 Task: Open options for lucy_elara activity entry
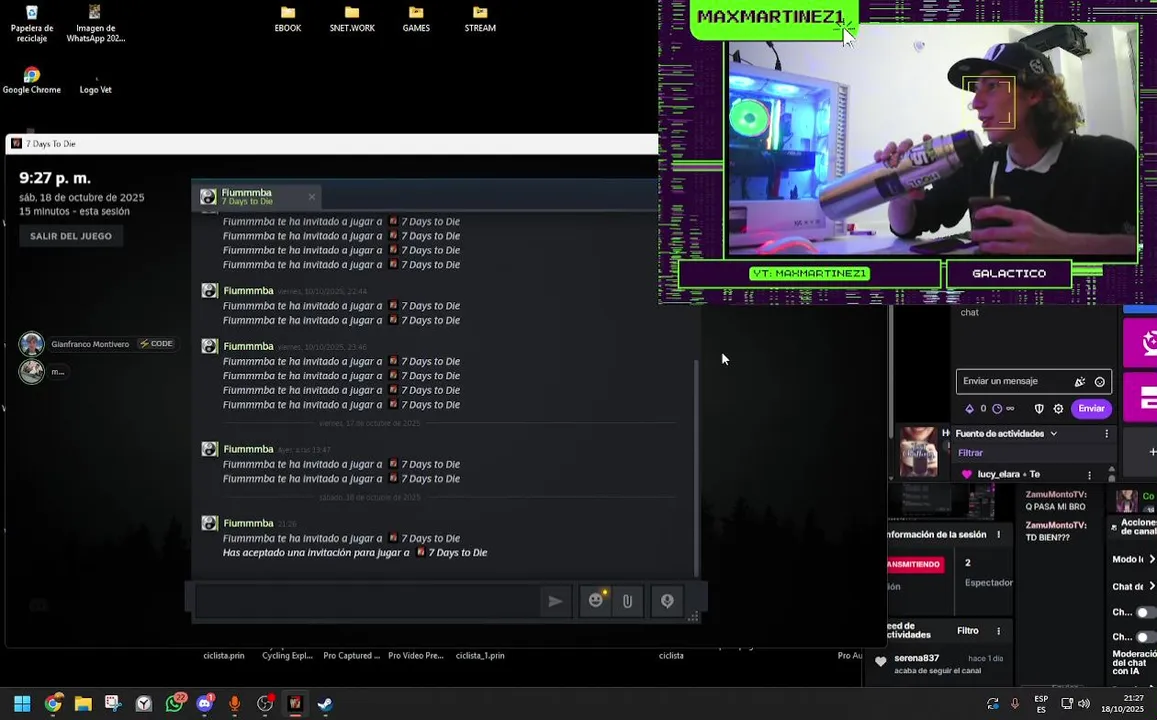tap(1089, 475)
